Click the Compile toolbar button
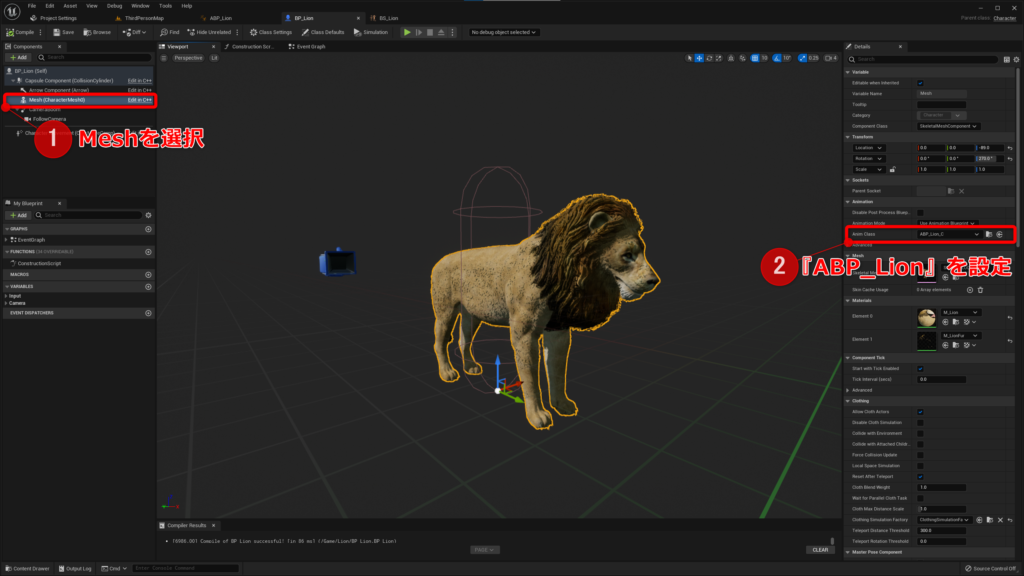The height and width of the screenshot is (576, 1024). [x=20, y=32]
